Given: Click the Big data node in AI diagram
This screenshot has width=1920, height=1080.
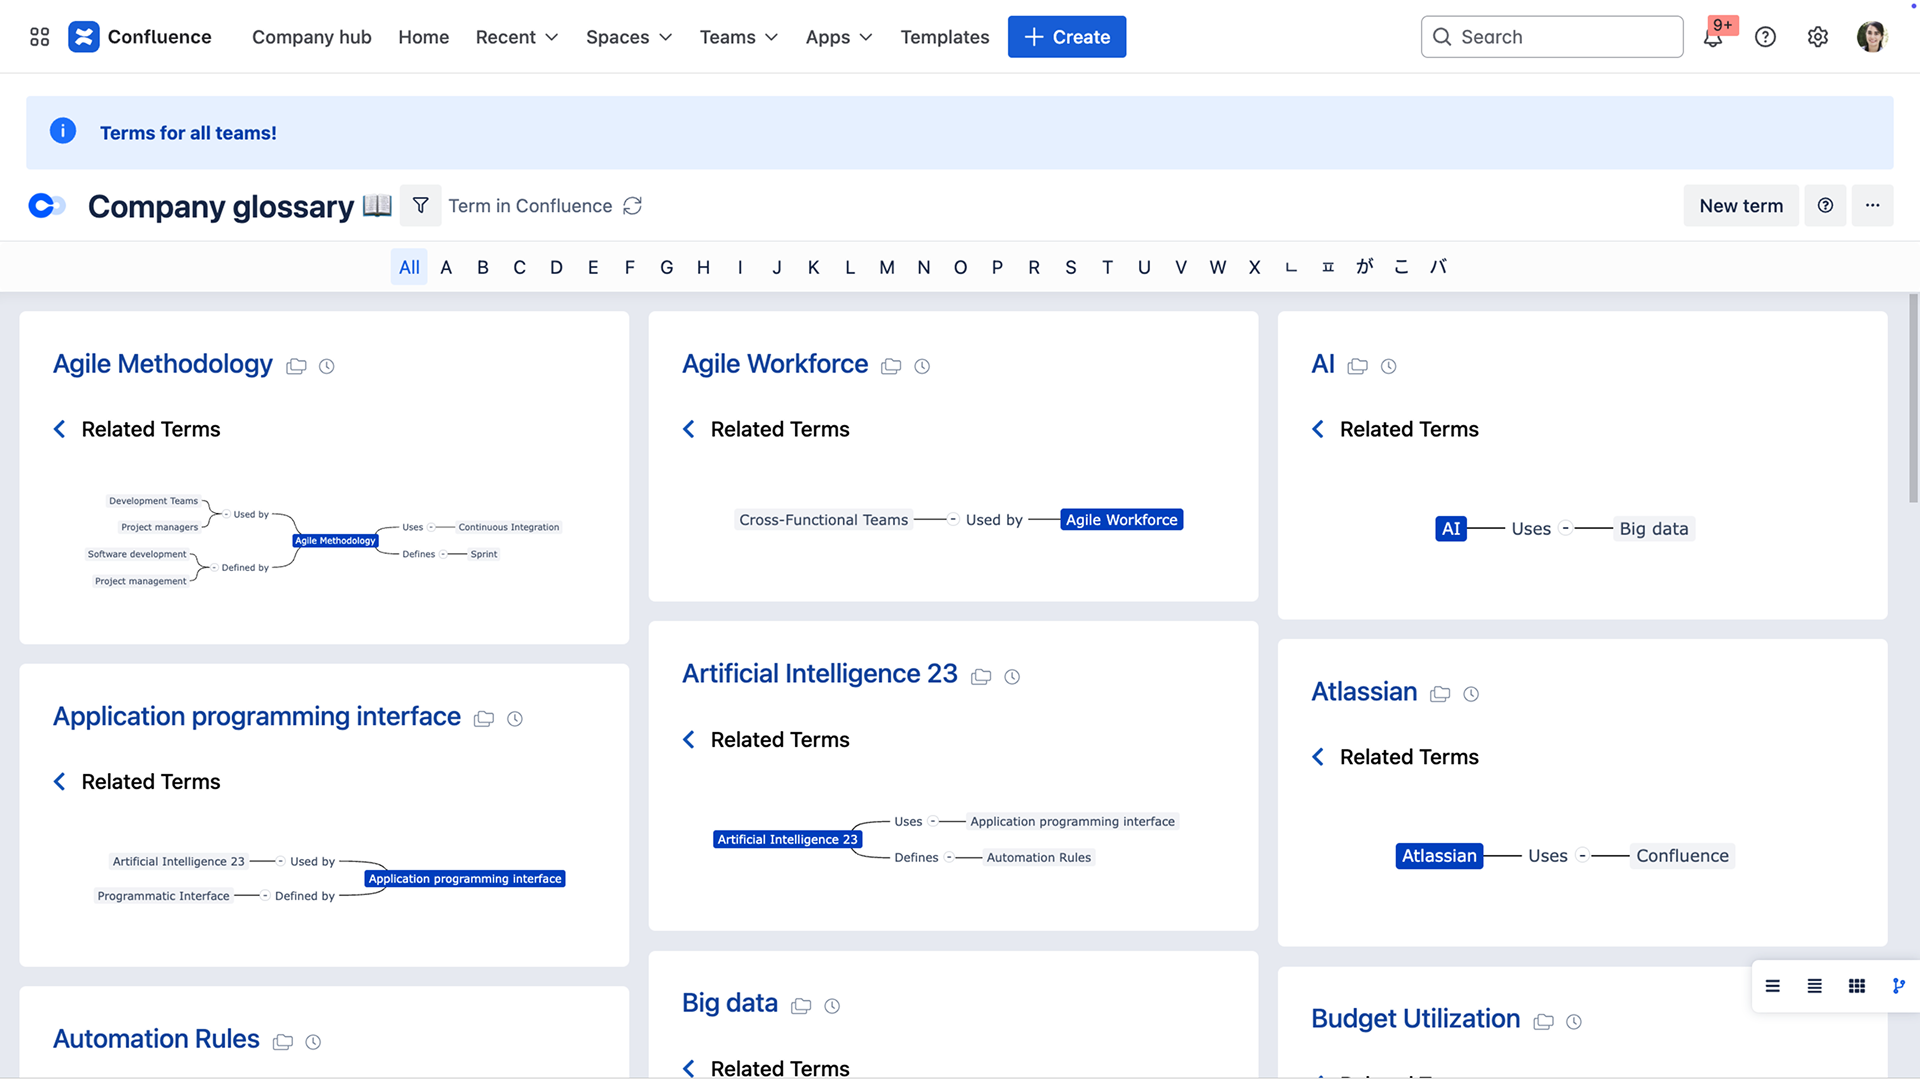Looking at the screenshot, I should click(1654, 528).
